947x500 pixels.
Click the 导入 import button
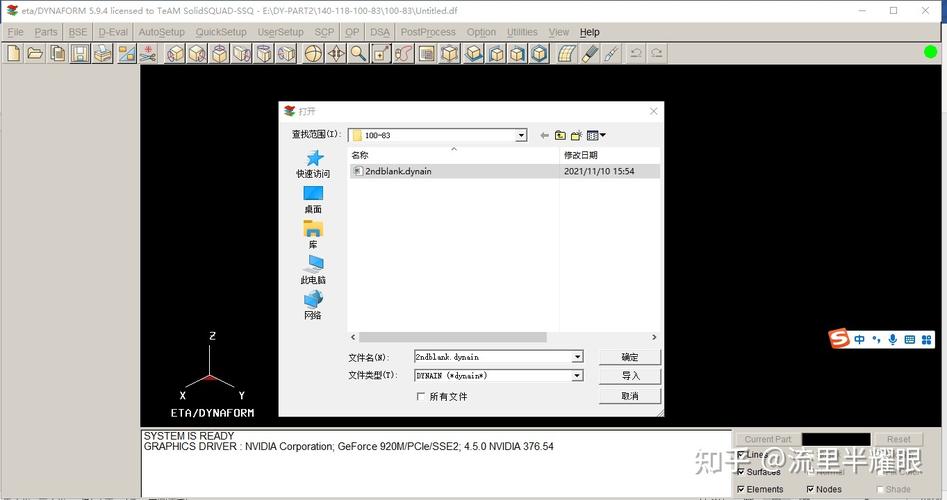coord(630,376)
